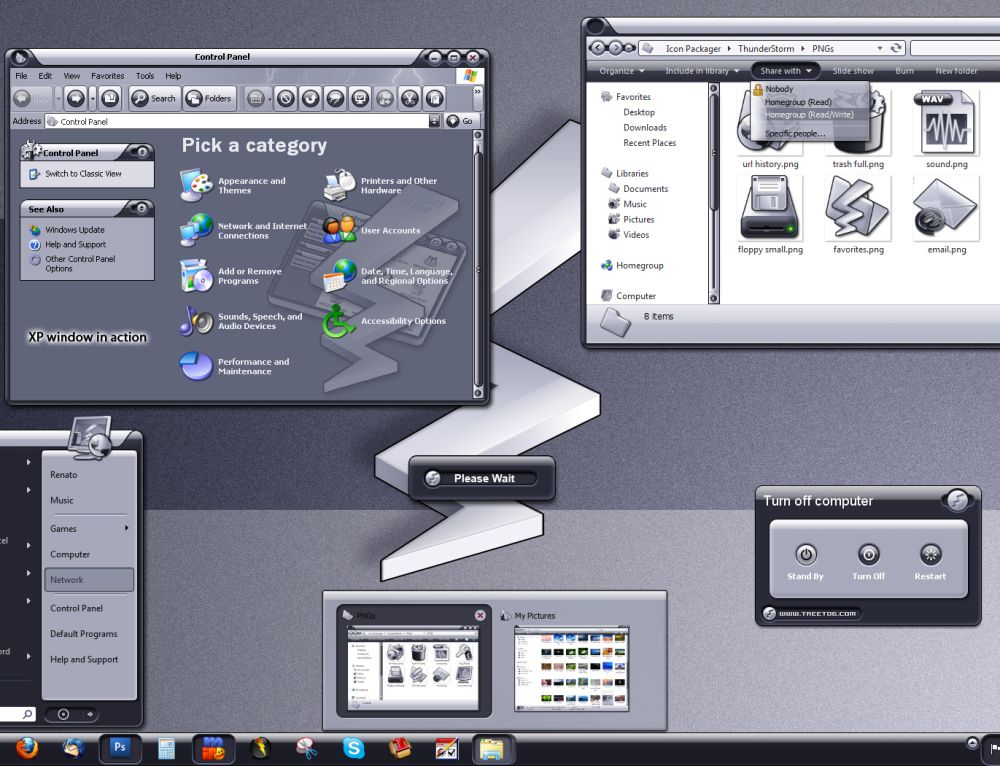
Task: Click the Search button in Control Panel toolbar
Action: coord(153,98)
